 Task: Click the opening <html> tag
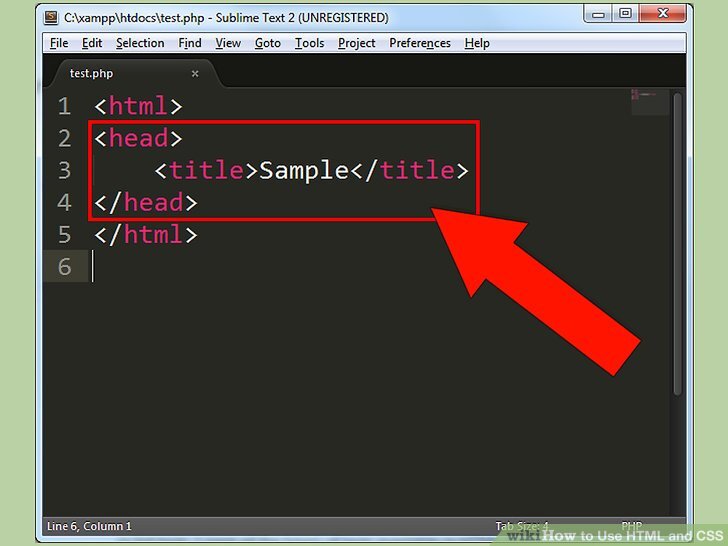pyautogui.click(x=138, y=106)
